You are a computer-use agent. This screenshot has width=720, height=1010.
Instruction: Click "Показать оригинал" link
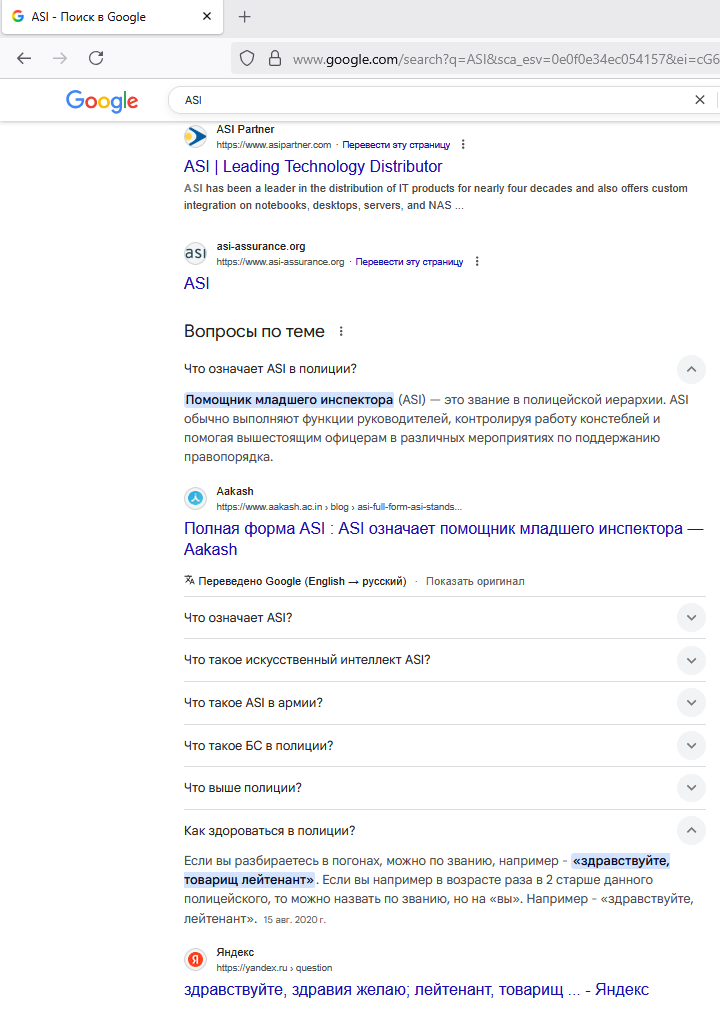tap(475, 581)
